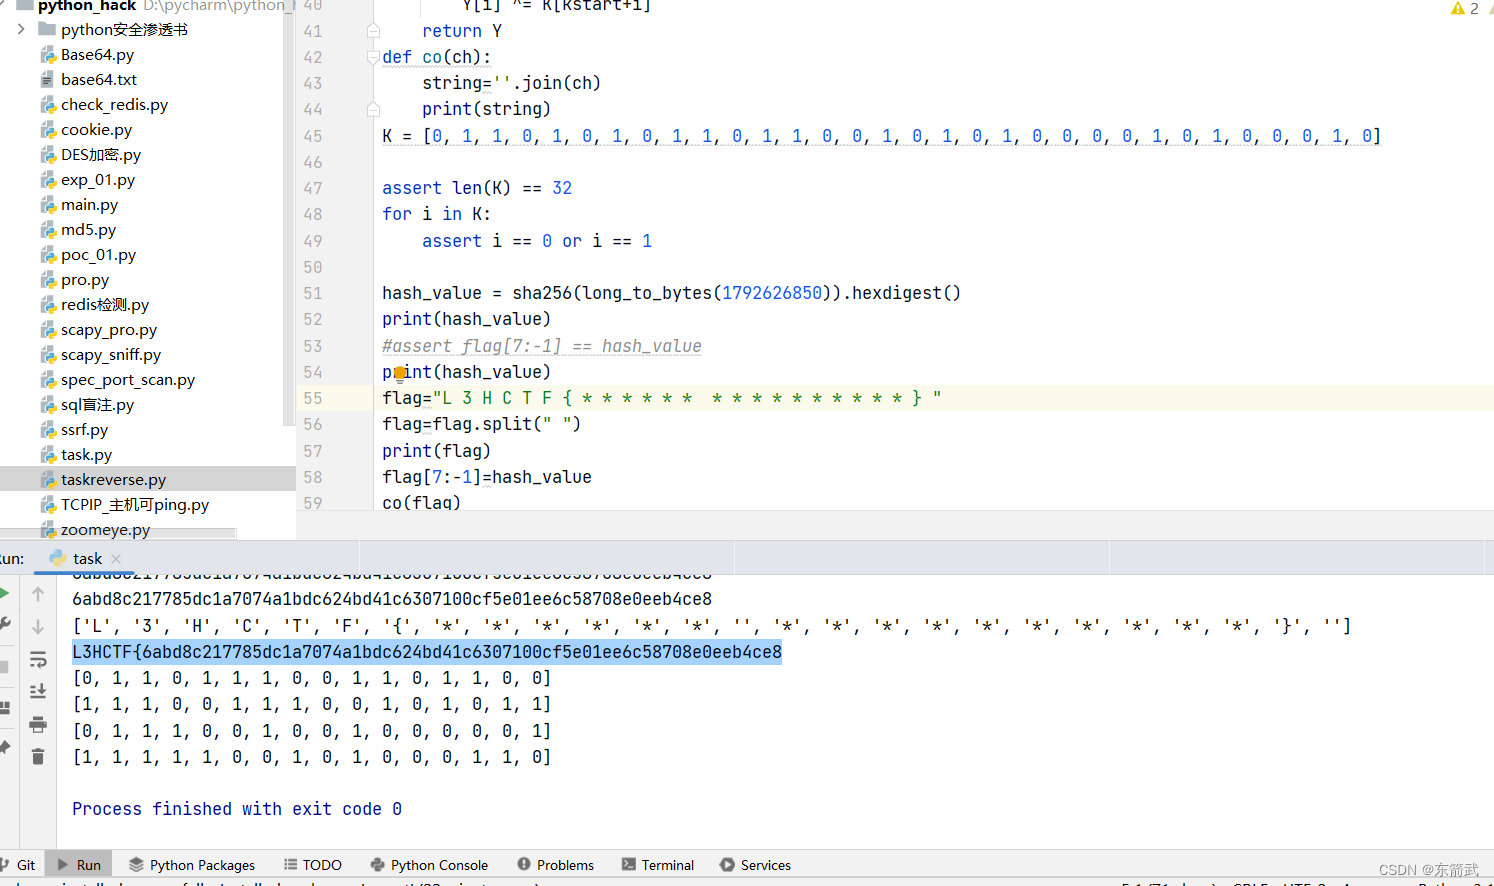Screen dimensions: 1494x886
Task: Toggle soft-wrap in the run console
Action: 38,659
